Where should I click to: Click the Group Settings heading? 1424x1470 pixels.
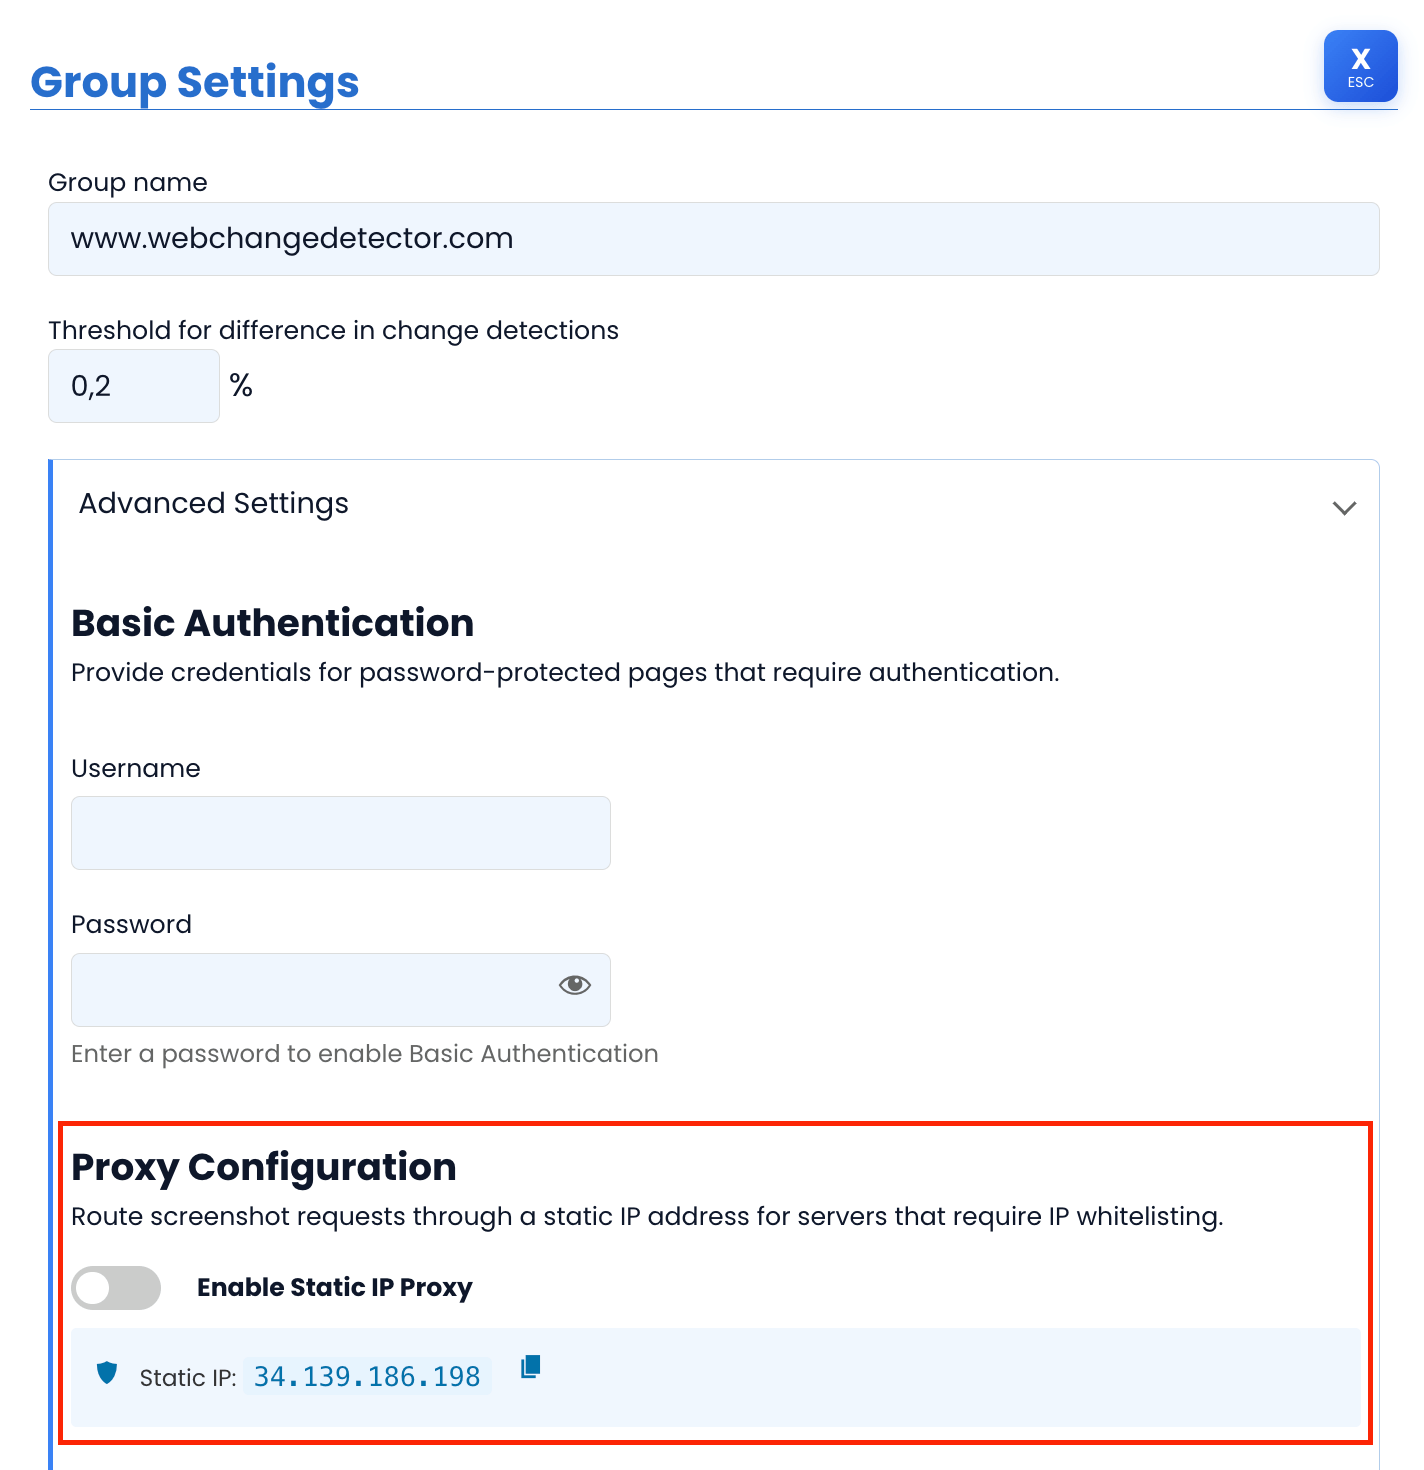coord(195,82)
